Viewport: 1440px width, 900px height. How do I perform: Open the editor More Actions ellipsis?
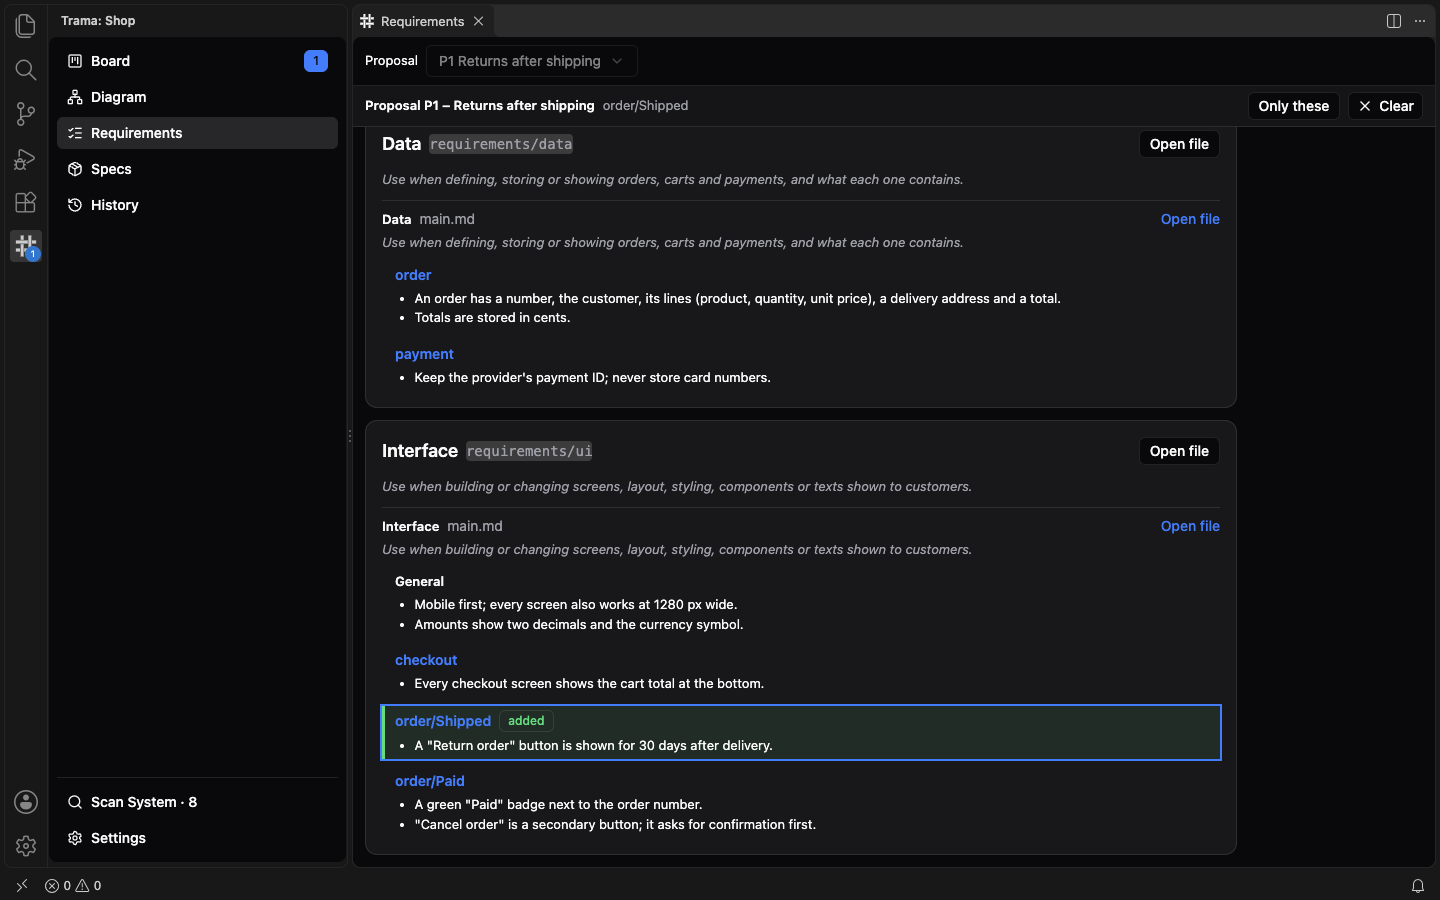point(1420,21)
